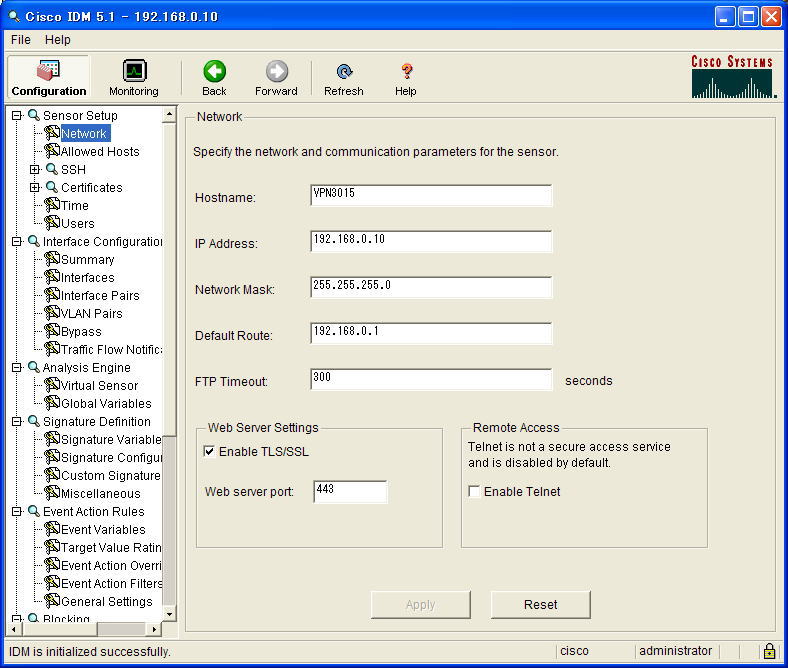788x668 pixels.
Task: Open the Configuration toolbar view
Action: 49,77
